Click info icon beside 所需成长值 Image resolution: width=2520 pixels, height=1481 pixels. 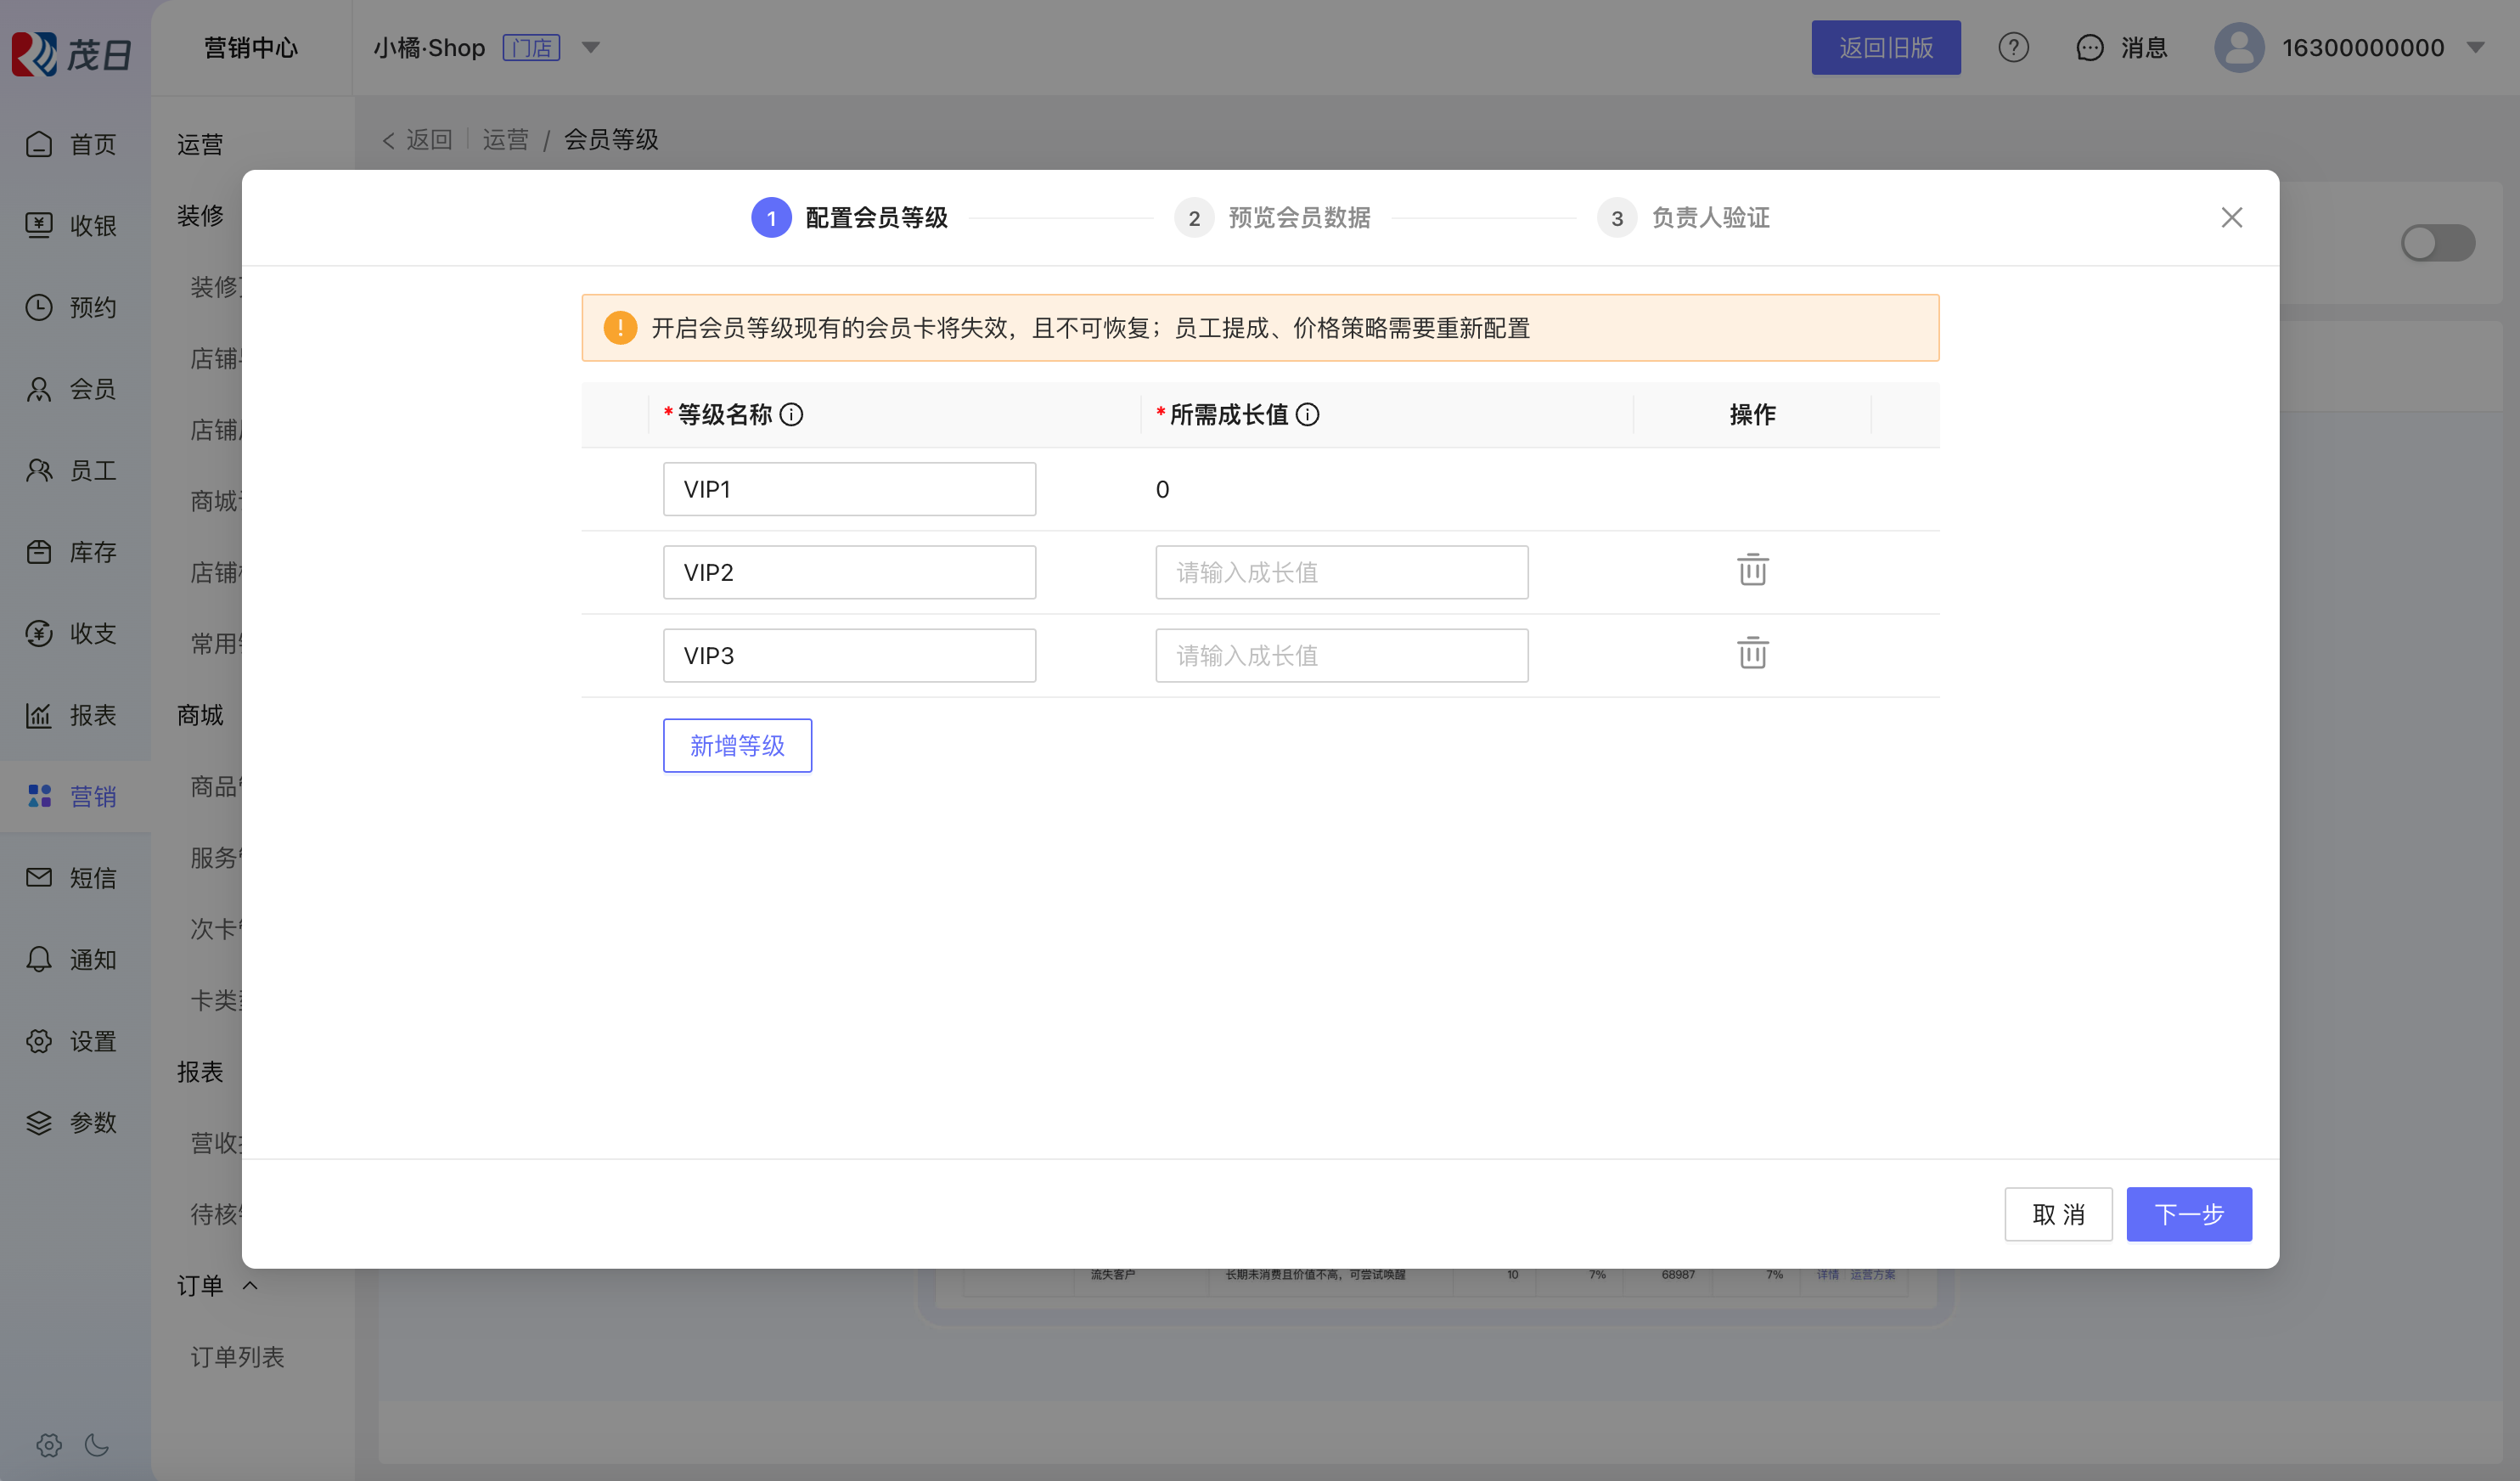click(x=1307, y=414)
